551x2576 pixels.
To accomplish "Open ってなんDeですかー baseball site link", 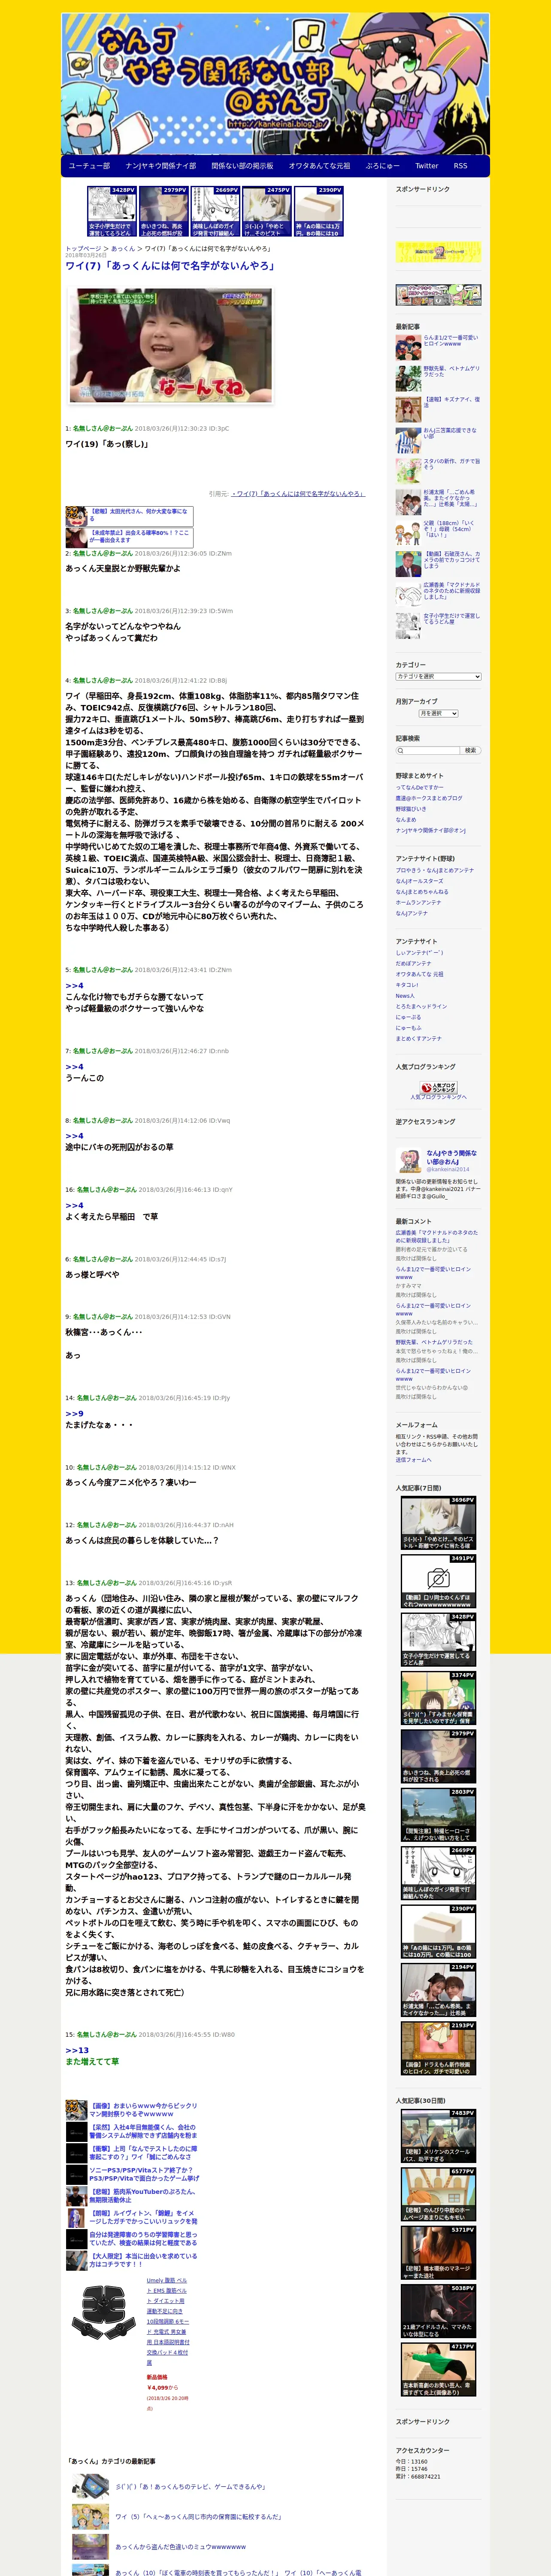I will [x=421, y=787].
